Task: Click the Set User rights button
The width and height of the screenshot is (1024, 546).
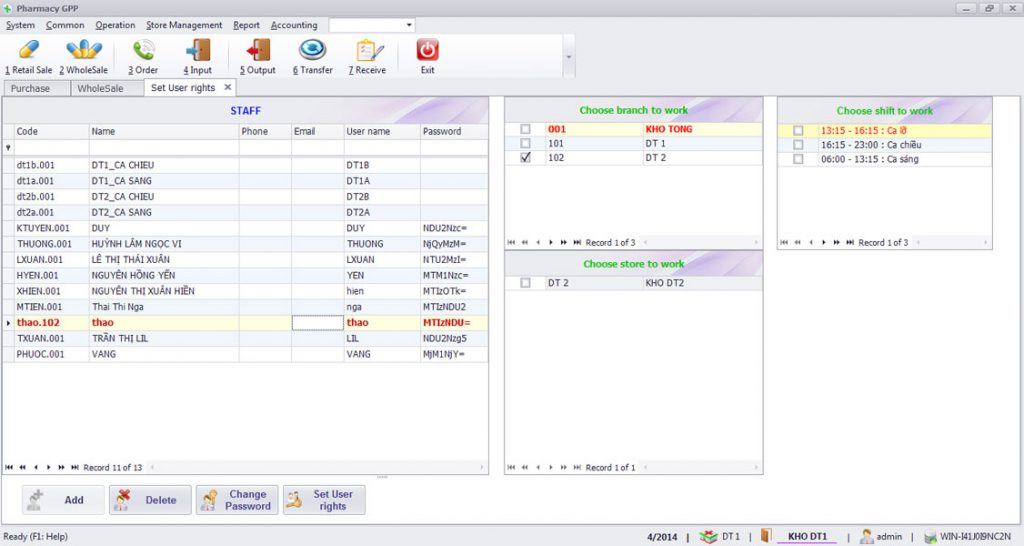Action: [x=324, y=500]
